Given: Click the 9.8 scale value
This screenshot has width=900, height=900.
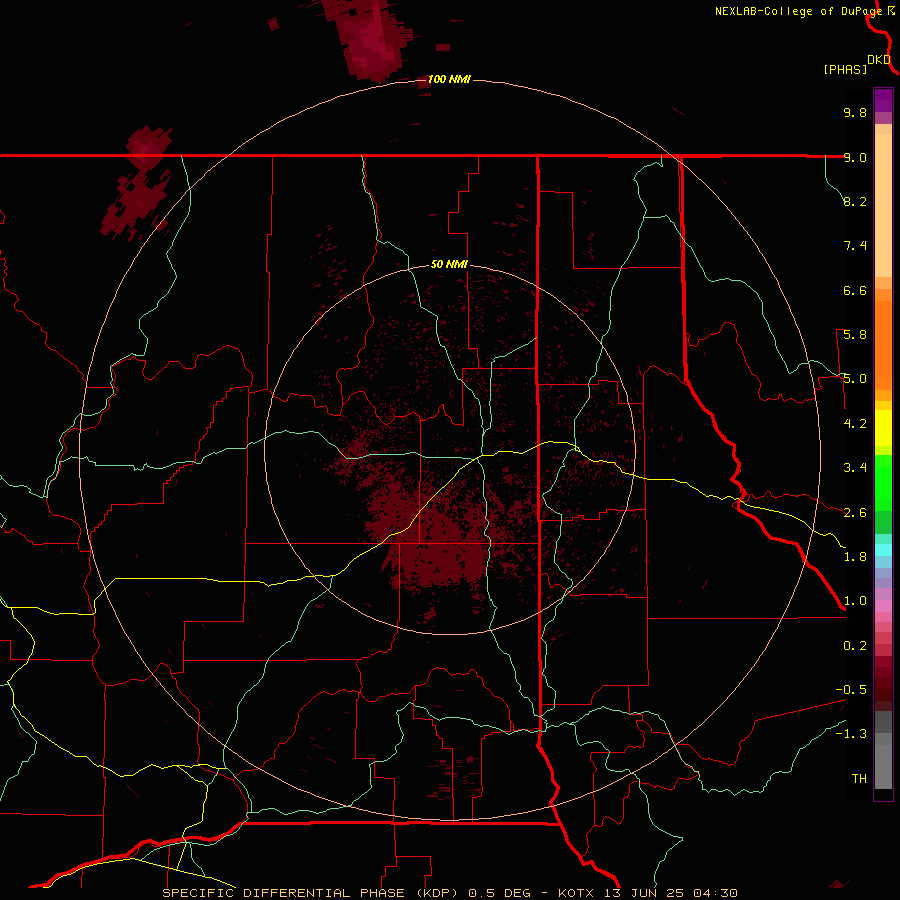Looking at the screenshot, I should tap(855, 112).
